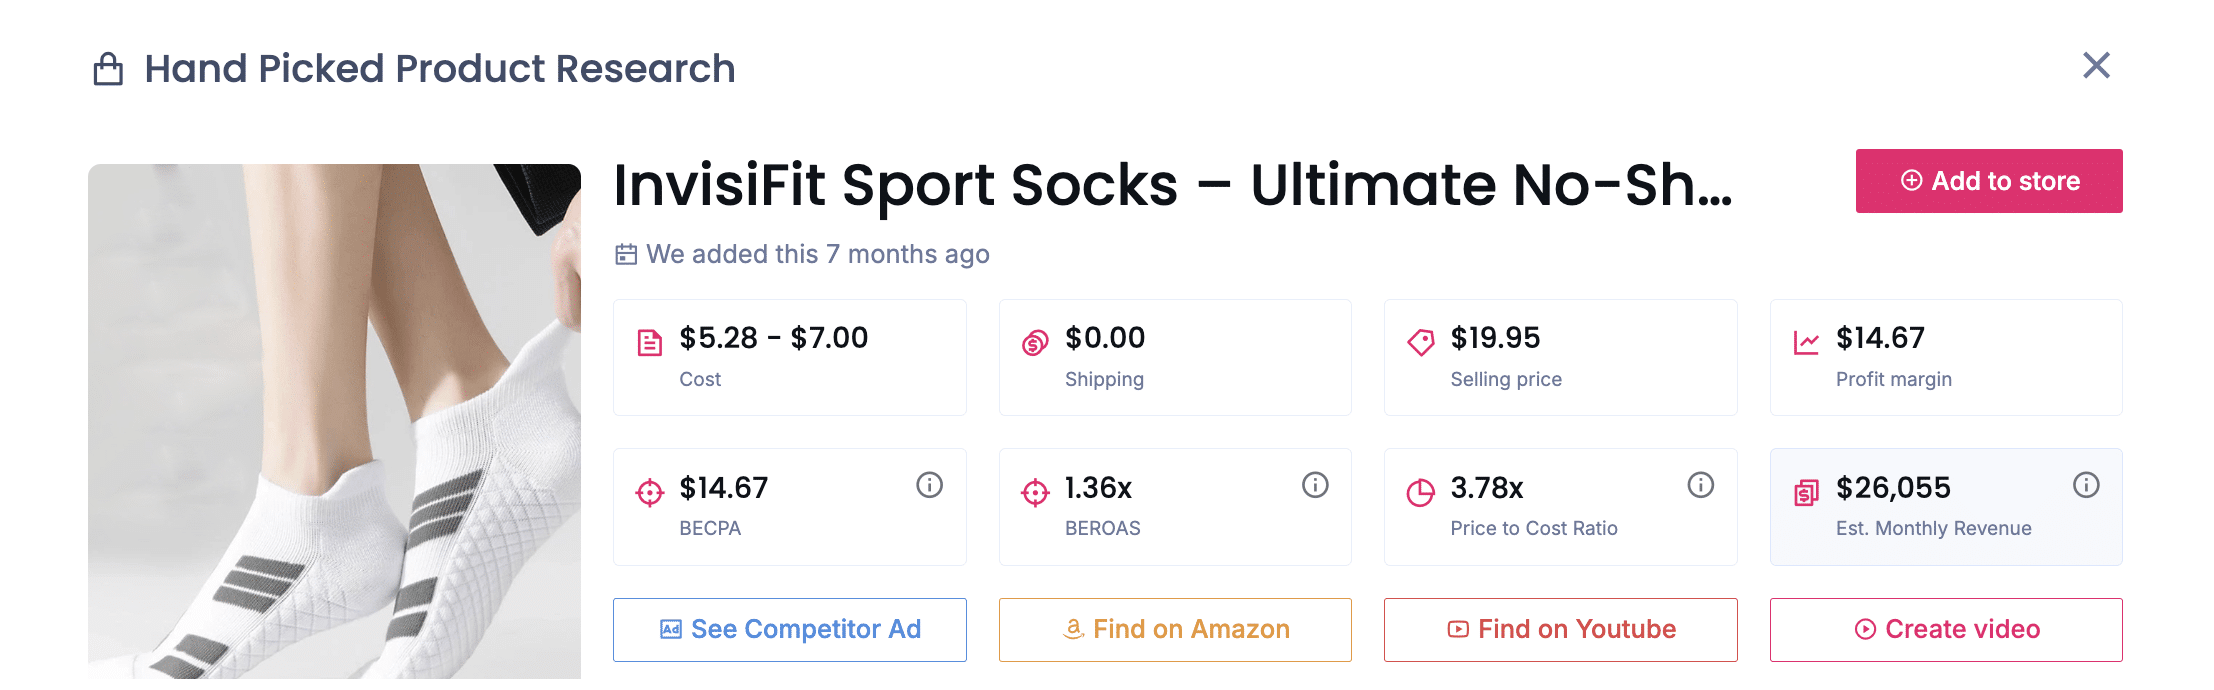Open the Est. Monthly Revenue info tooltip
The width and height of the screenshot is (2214, 690).
tap(2086, 487)
